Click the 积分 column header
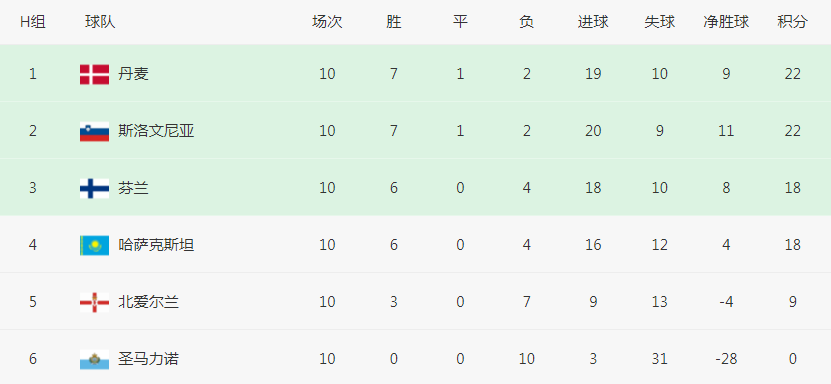 [x=792, y=22]
